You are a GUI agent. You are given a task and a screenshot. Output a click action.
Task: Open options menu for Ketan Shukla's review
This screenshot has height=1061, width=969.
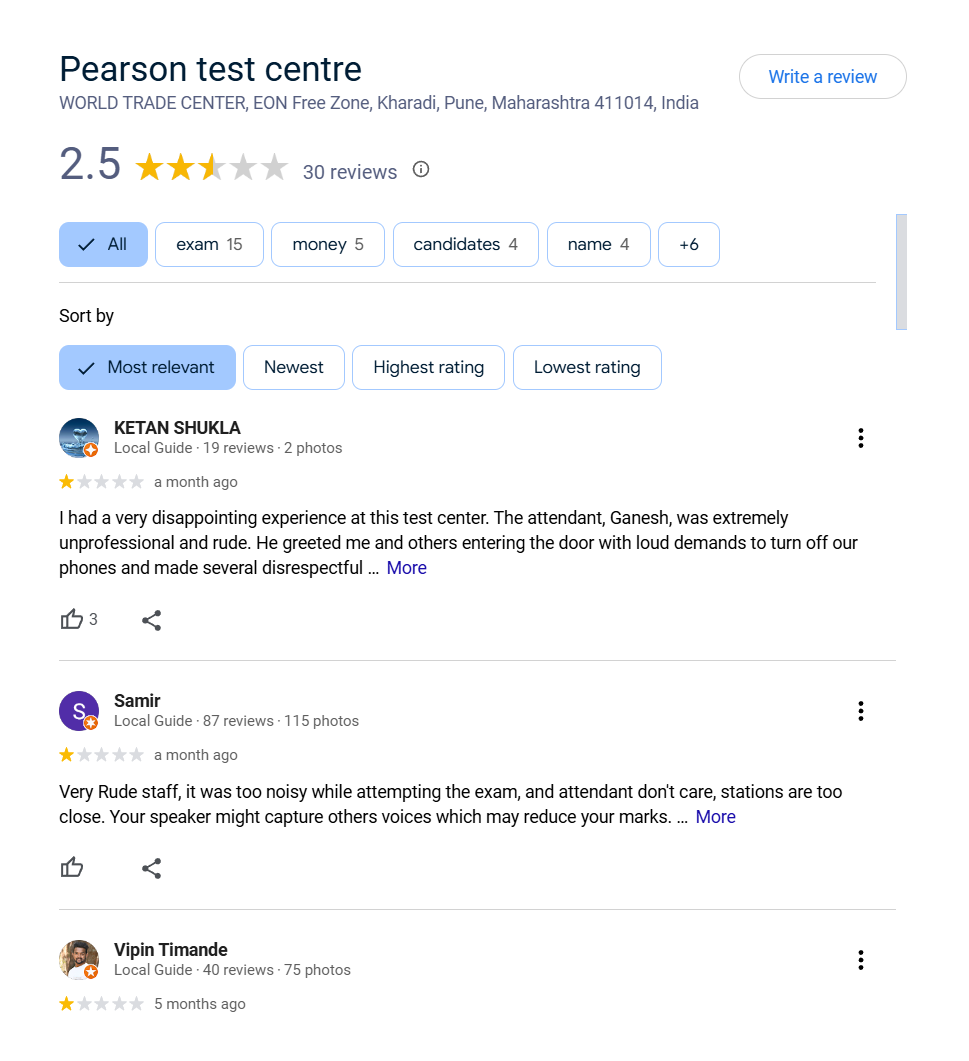(860, 438)
